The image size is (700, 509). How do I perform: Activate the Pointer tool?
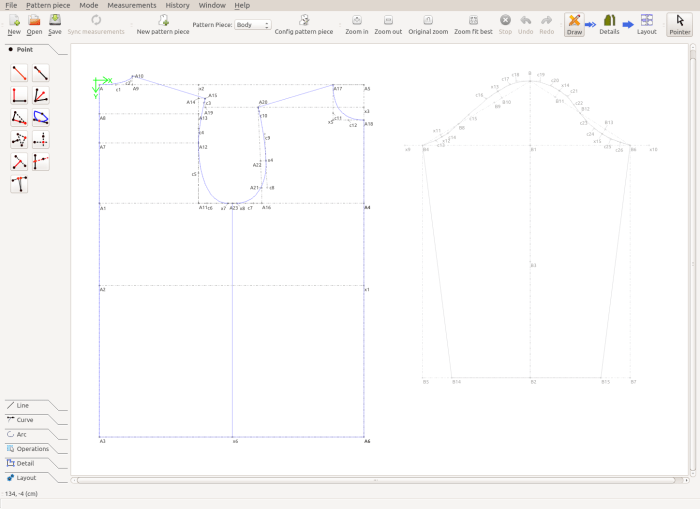tap(679, 25)
